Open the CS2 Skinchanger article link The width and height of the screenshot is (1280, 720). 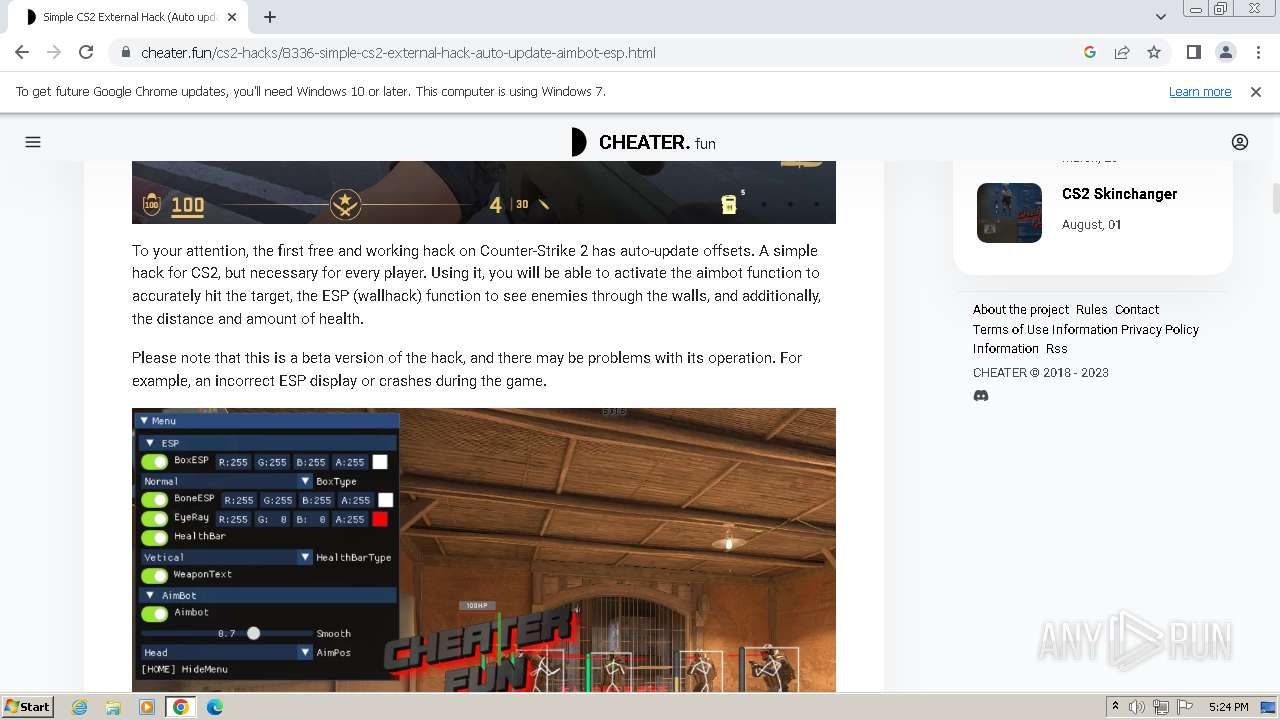[1119, 194]
